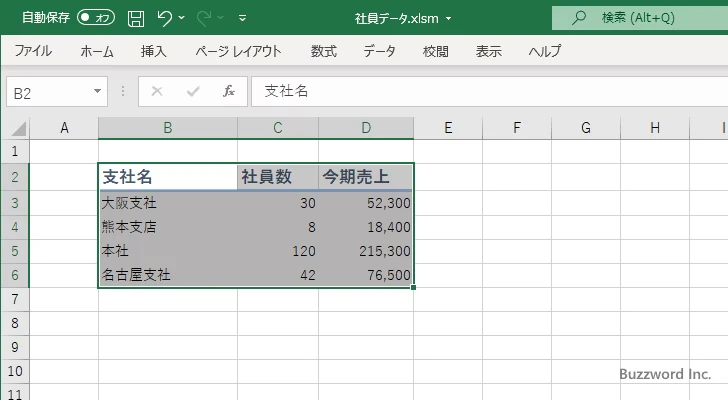Click the Insert Function fx icon
The image size is (728, 400).
pyautogui.click(x=229, y=91)
